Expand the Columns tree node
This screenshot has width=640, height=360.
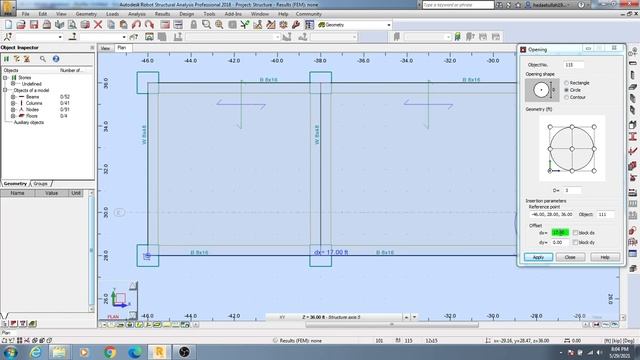click(x=13, y=103)
